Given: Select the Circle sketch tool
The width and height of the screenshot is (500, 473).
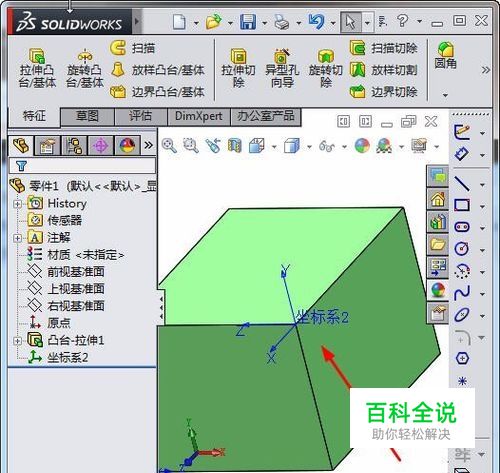Looking at the screenshot, I should [x=462, y=249].
